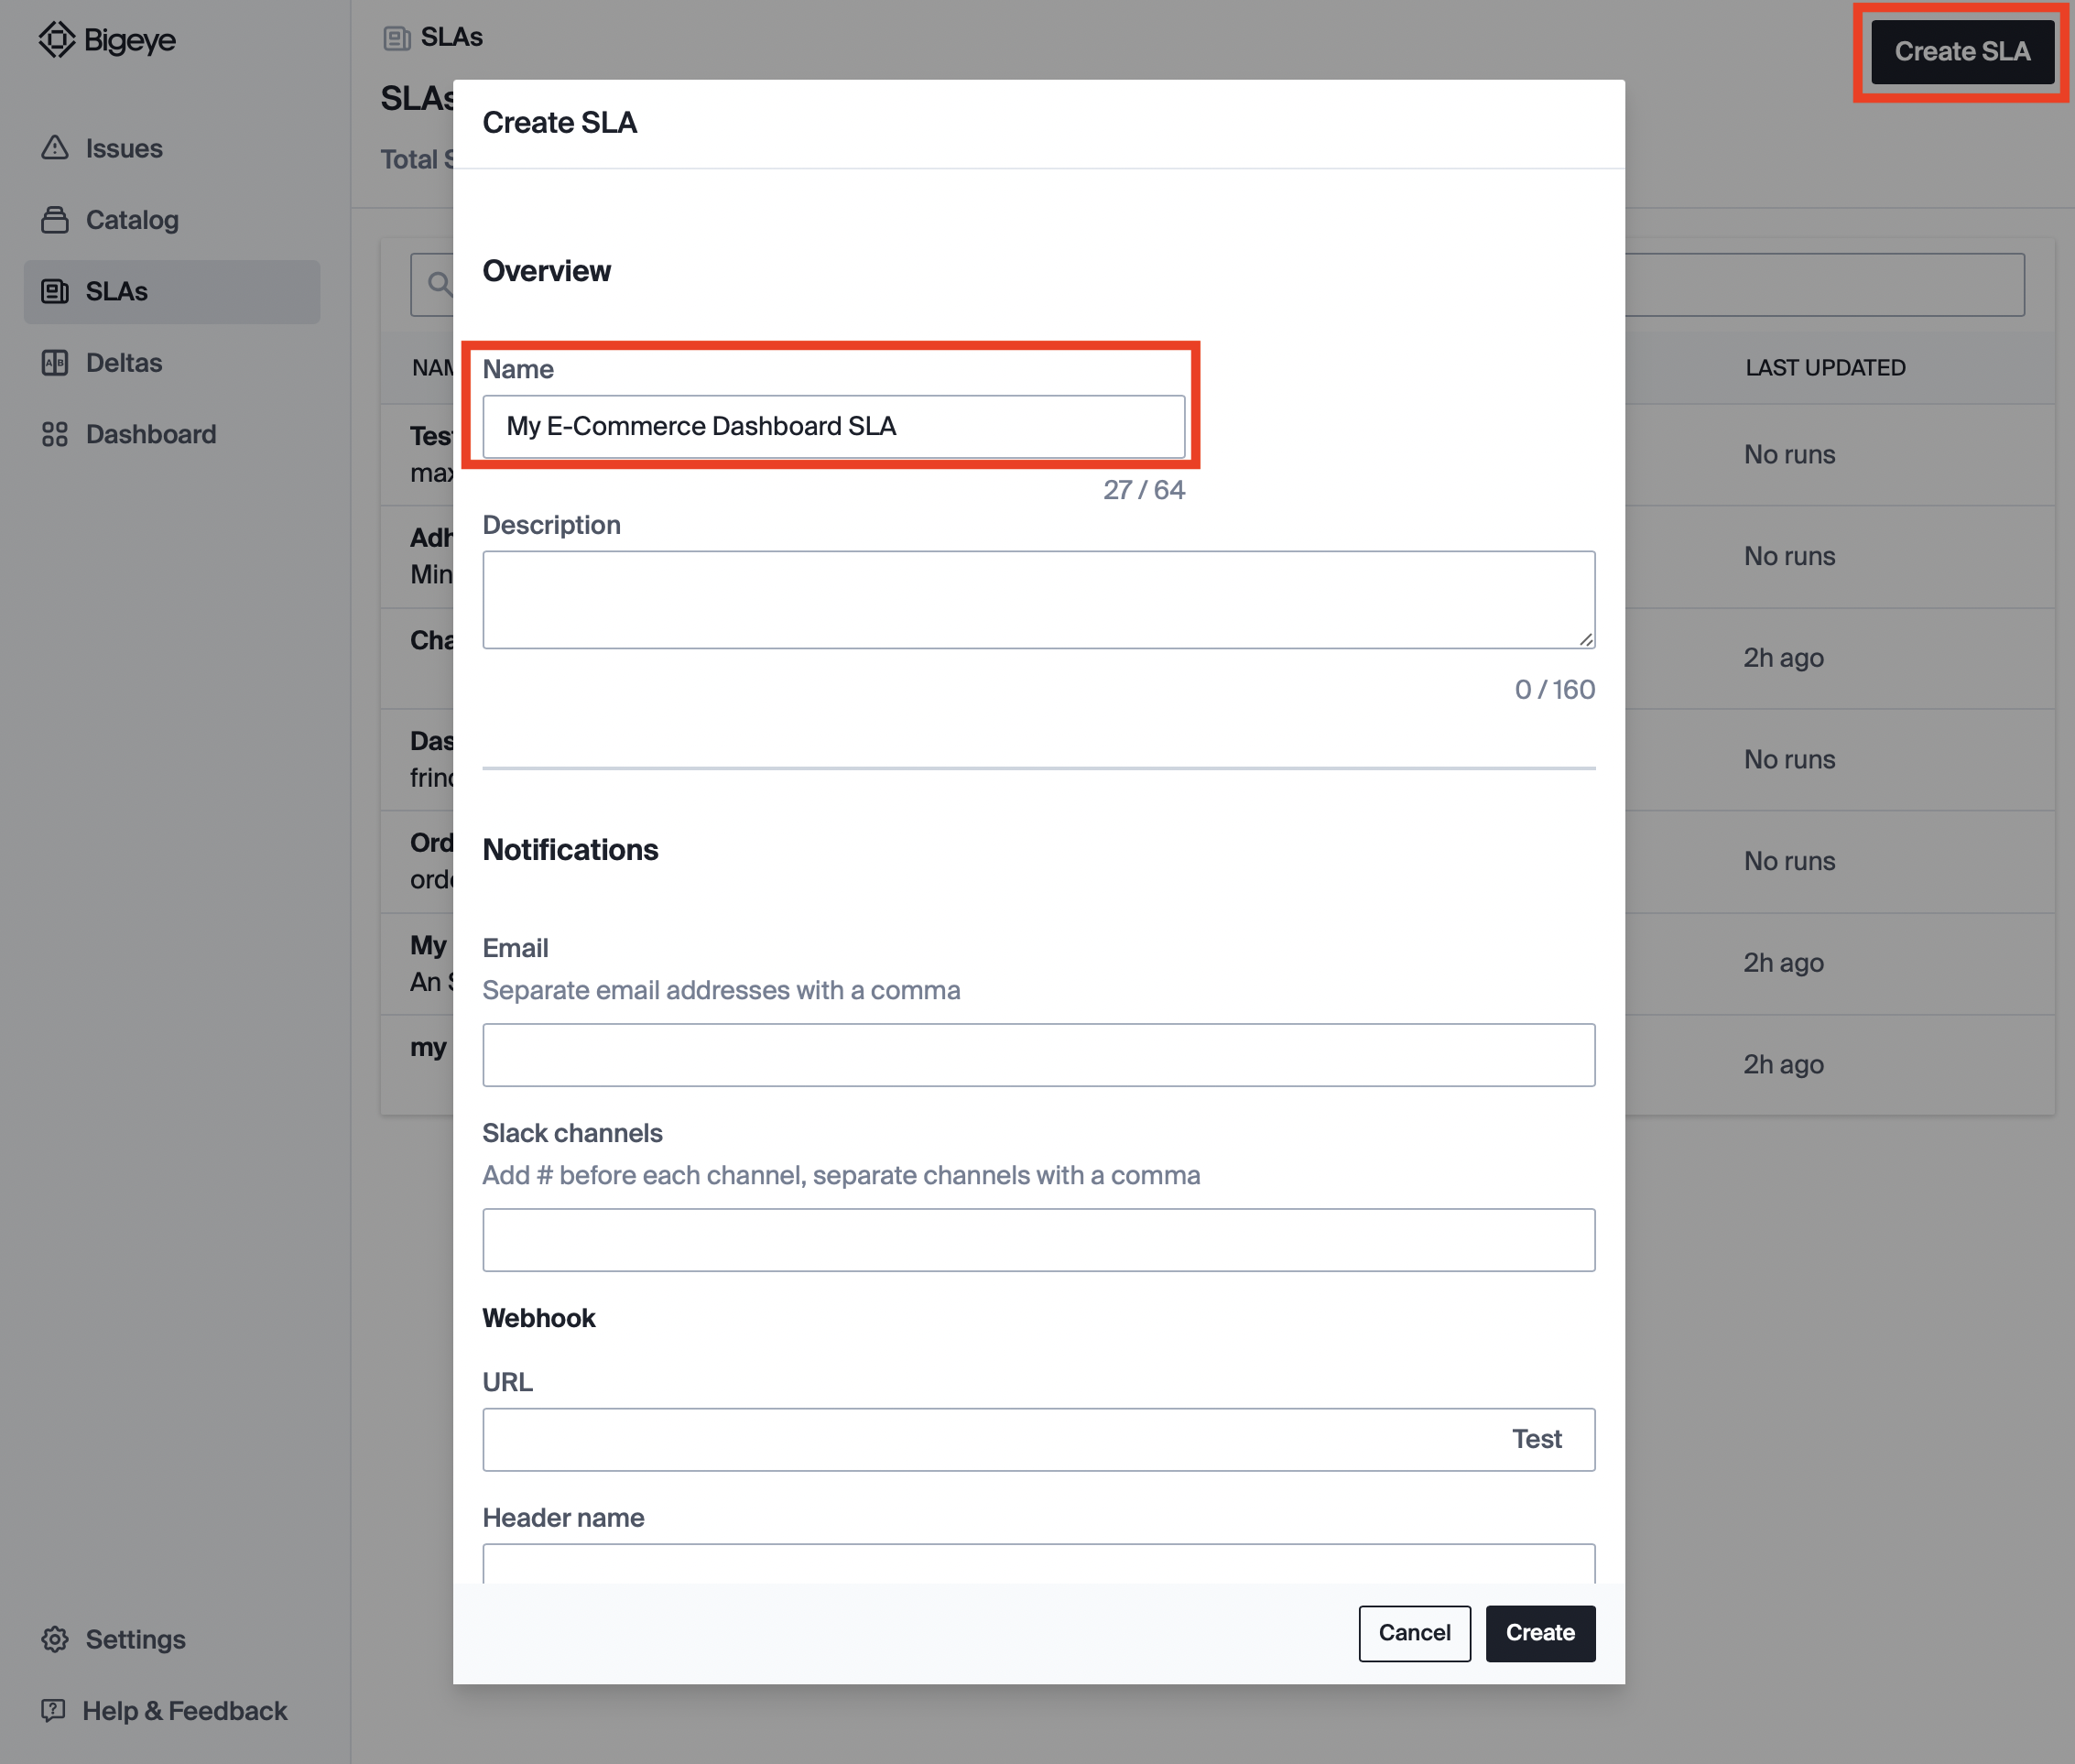Open the Dashboard menu item
The height and width of the screenshot is (1764, 2075).
point(150,434)
